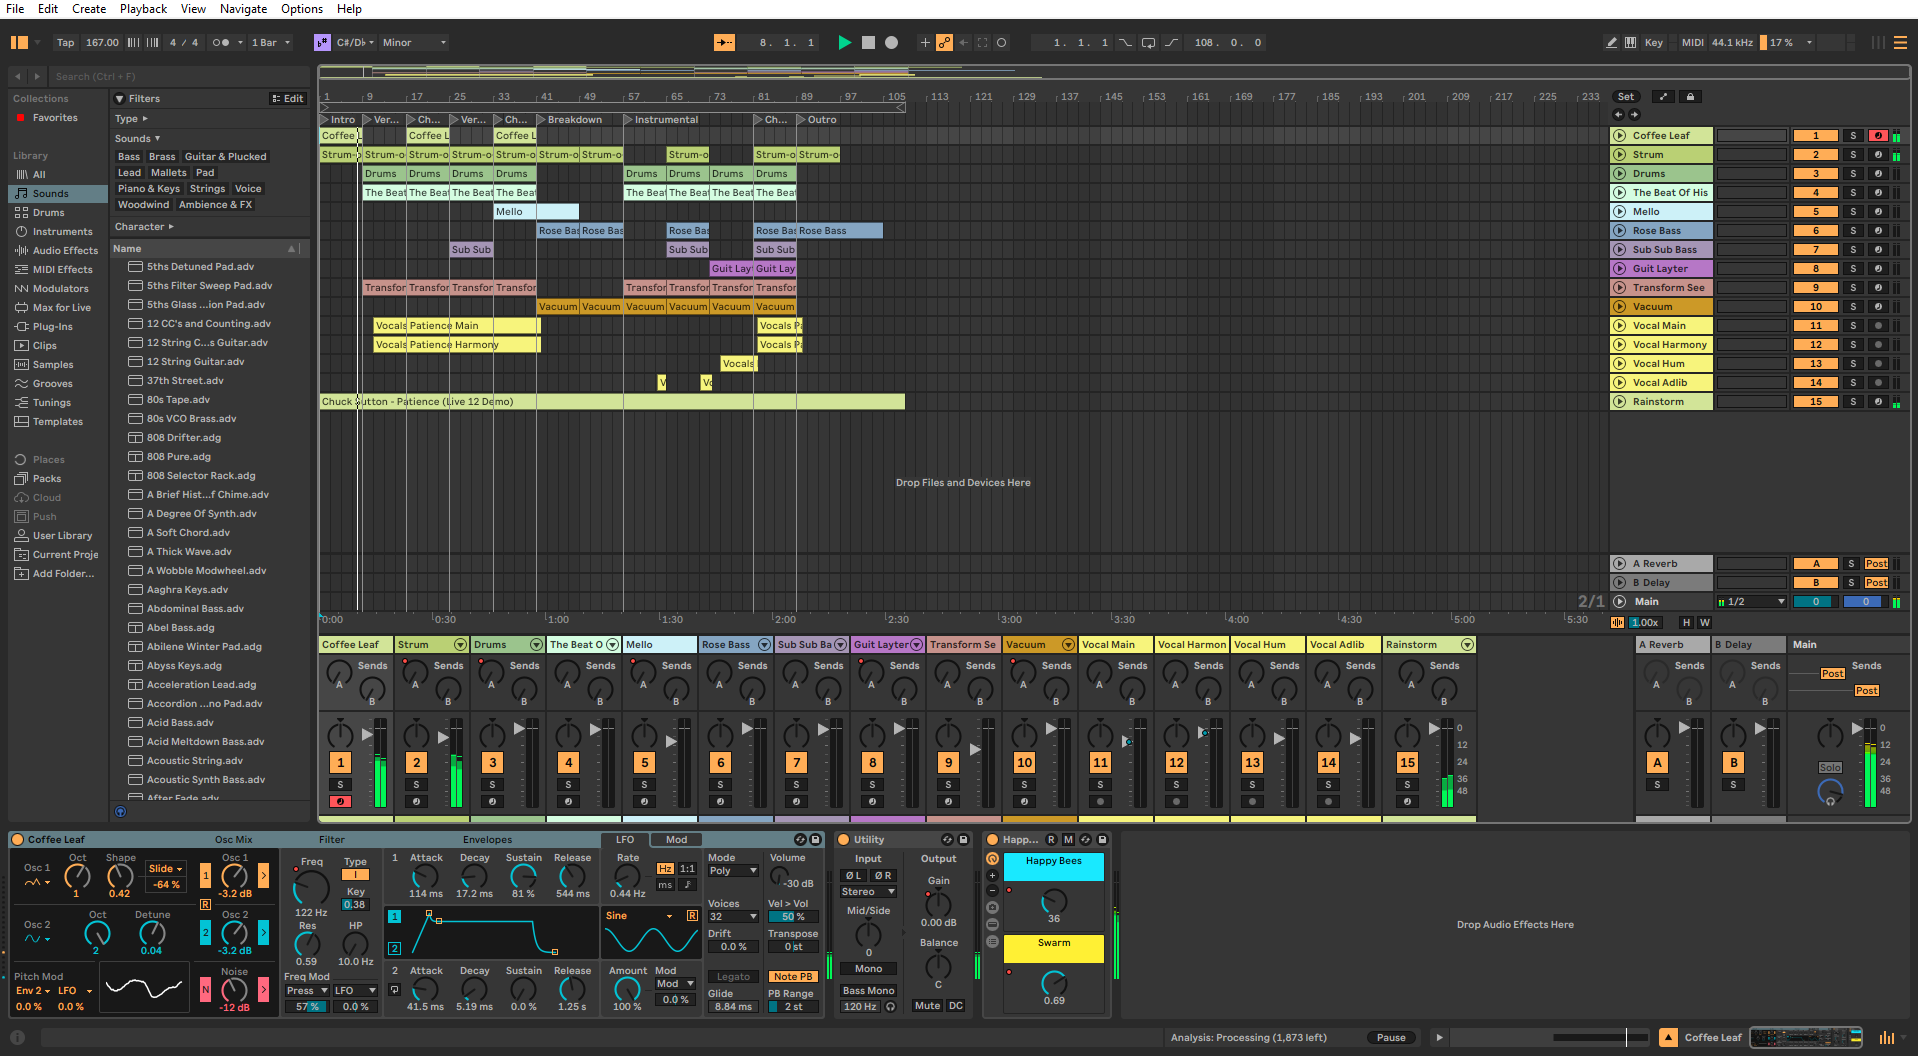Toggle Optimize Arrangement Height H button
Viewport: 1918px width, 1056px height.
1686,622
